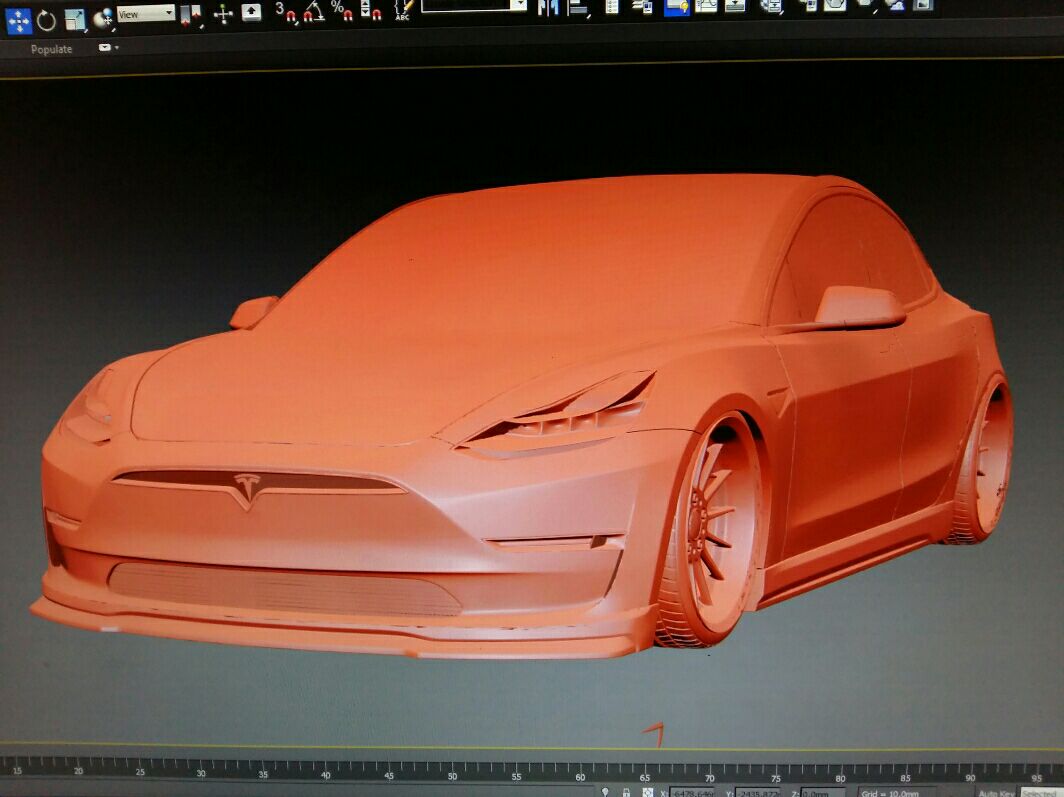
Task: Toggle the Selection Lock padlock icon
Action: tap(626, 792)
